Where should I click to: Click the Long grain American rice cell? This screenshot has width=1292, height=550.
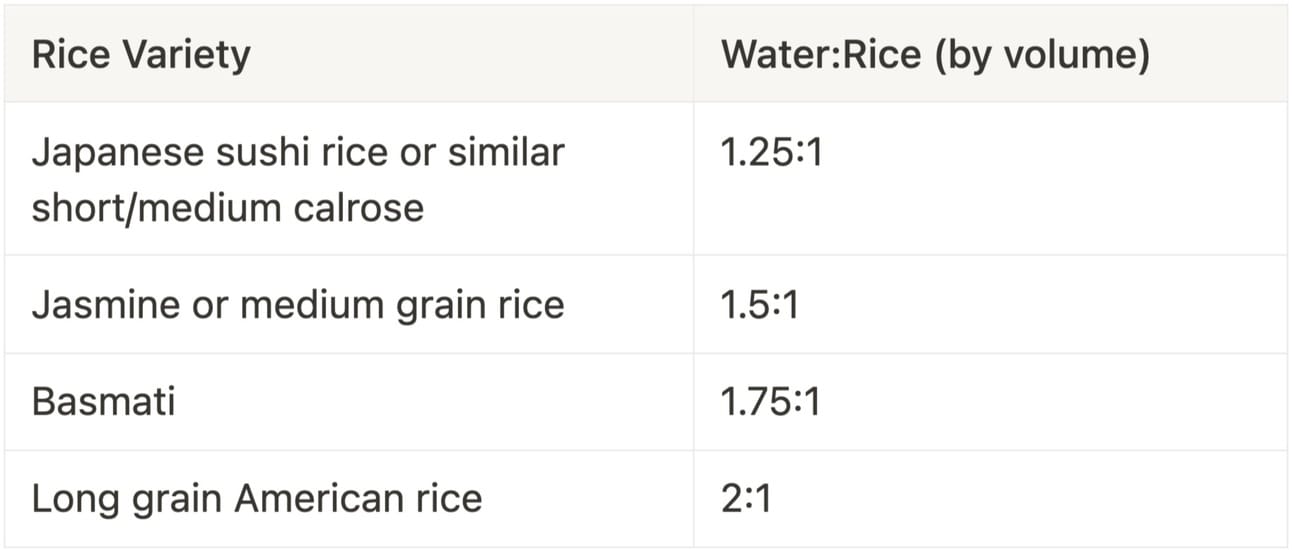257,498
